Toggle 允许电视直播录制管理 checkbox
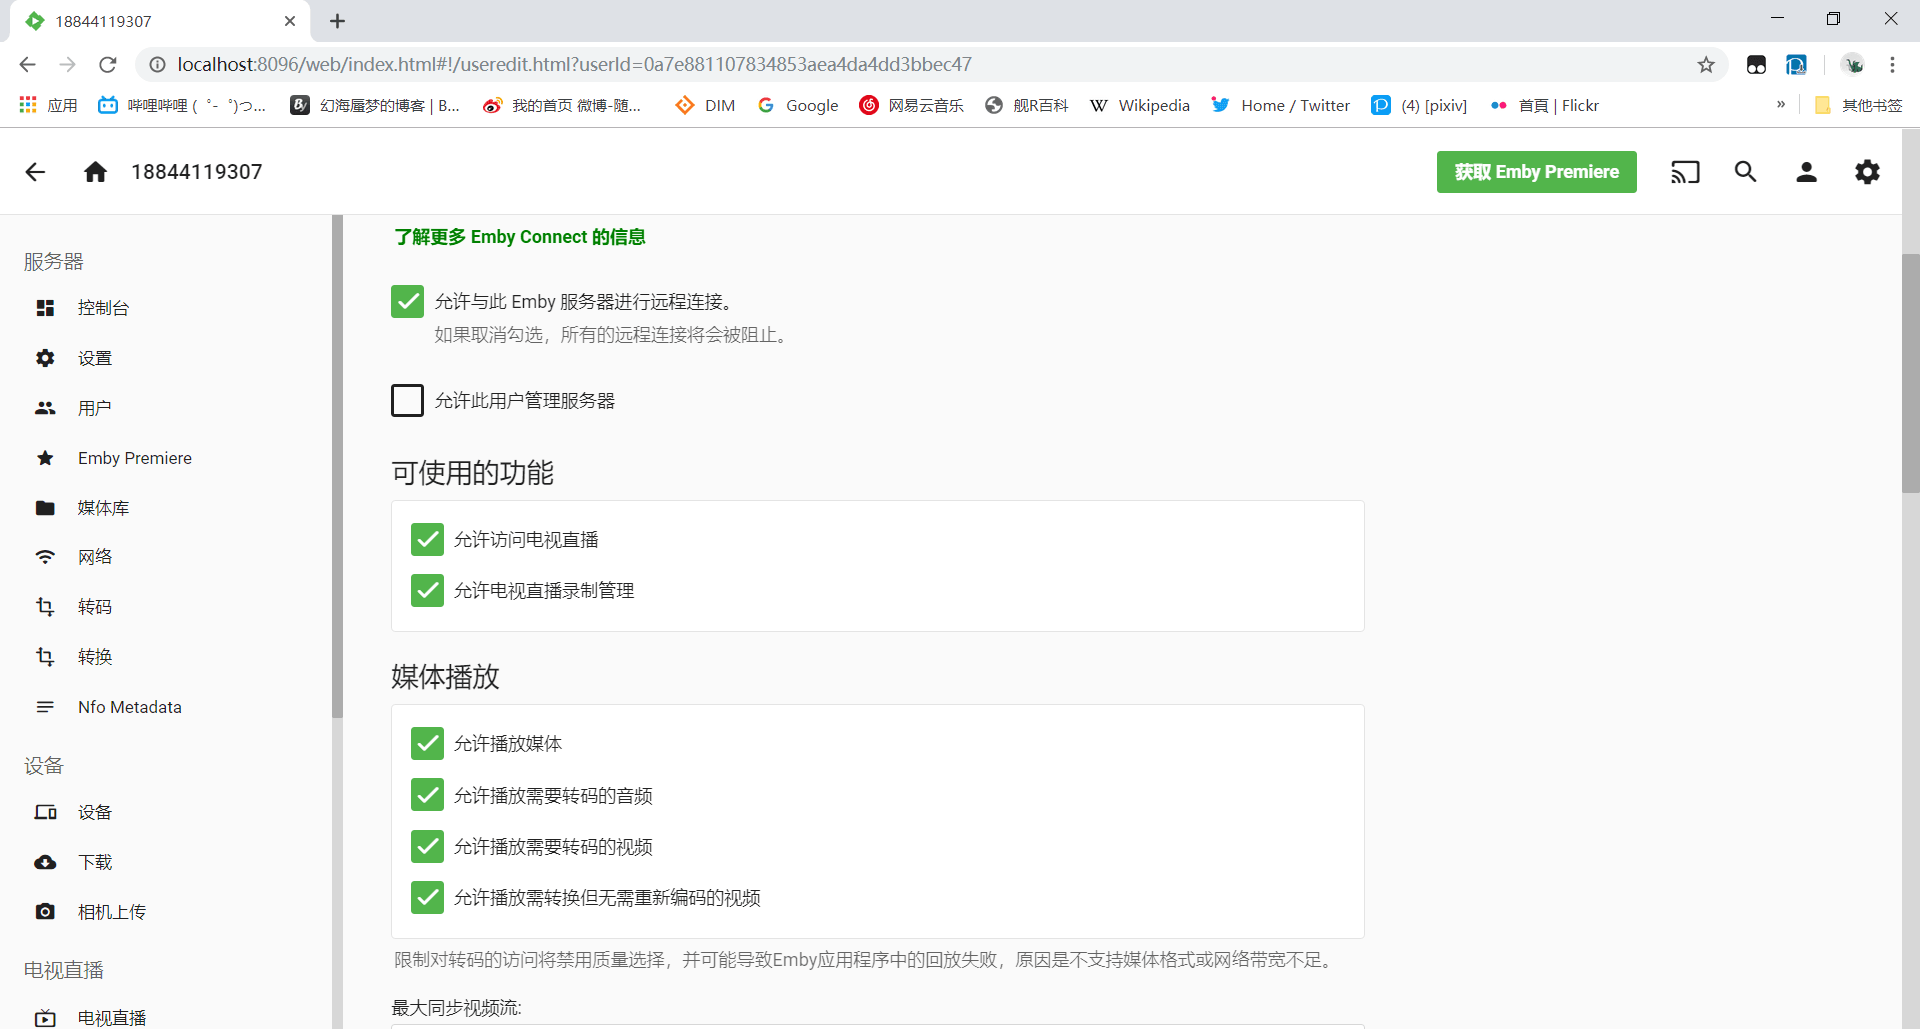The height and width of the screenshot is (1029, 1920). 427,590
